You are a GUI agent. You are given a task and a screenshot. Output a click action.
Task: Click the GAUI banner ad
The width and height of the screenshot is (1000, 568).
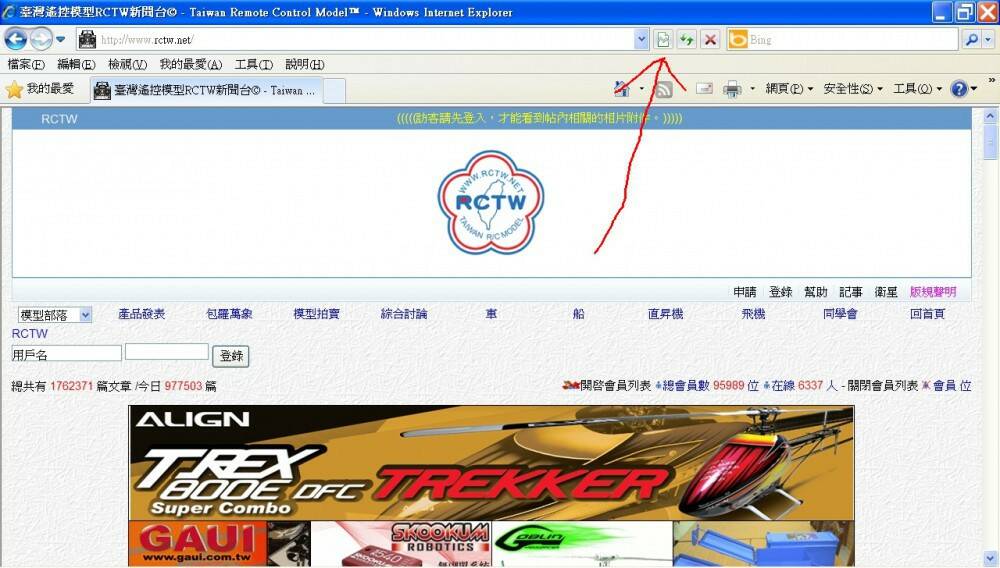tap(219, 544)
